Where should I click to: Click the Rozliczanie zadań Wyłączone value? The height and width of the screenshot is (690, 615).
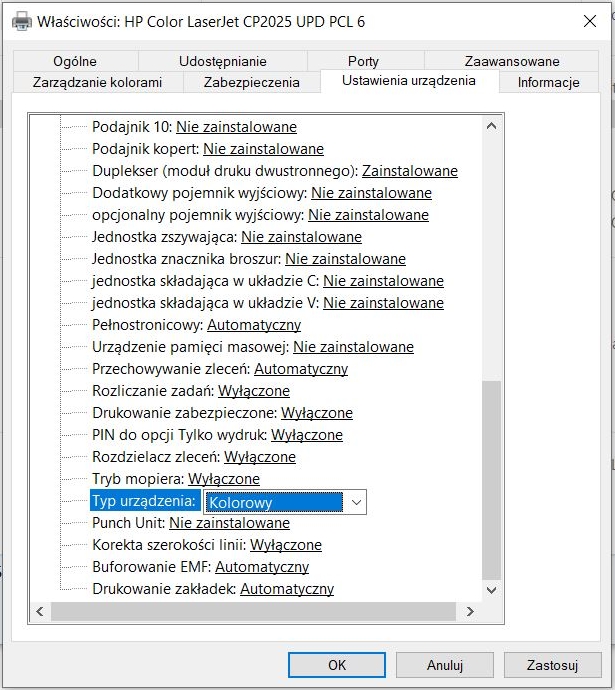pos(254,391)
